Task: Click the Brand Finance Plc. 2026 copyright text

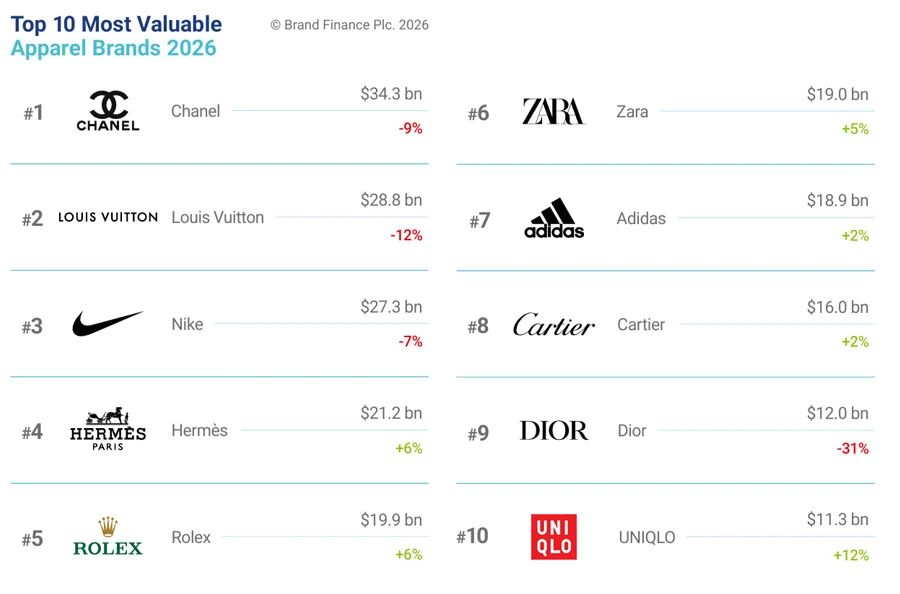Action: 350,25
